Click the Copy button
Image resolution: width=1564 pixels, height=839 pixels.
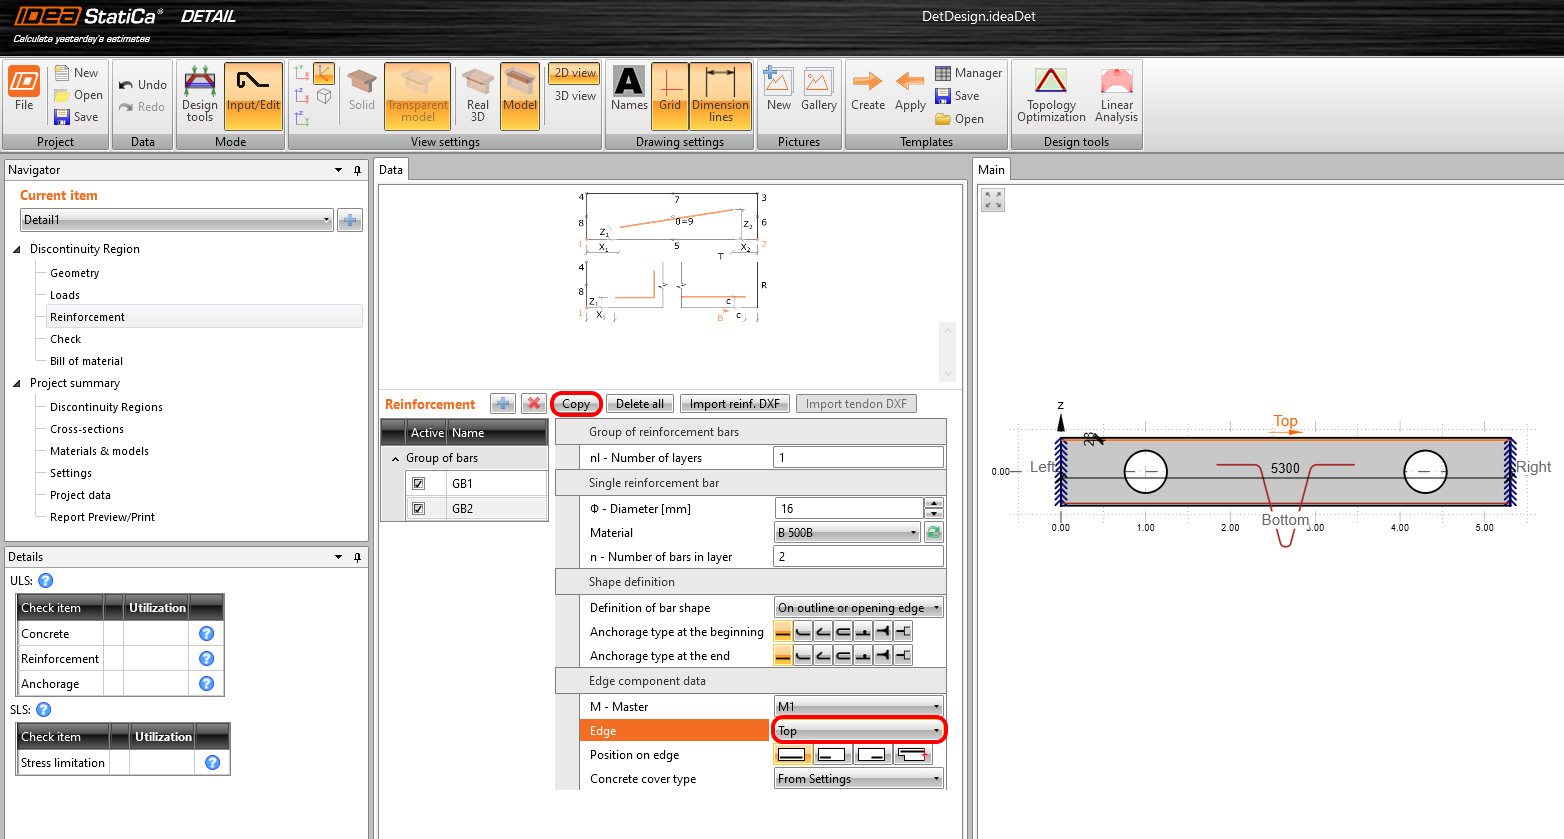point(576,404)
